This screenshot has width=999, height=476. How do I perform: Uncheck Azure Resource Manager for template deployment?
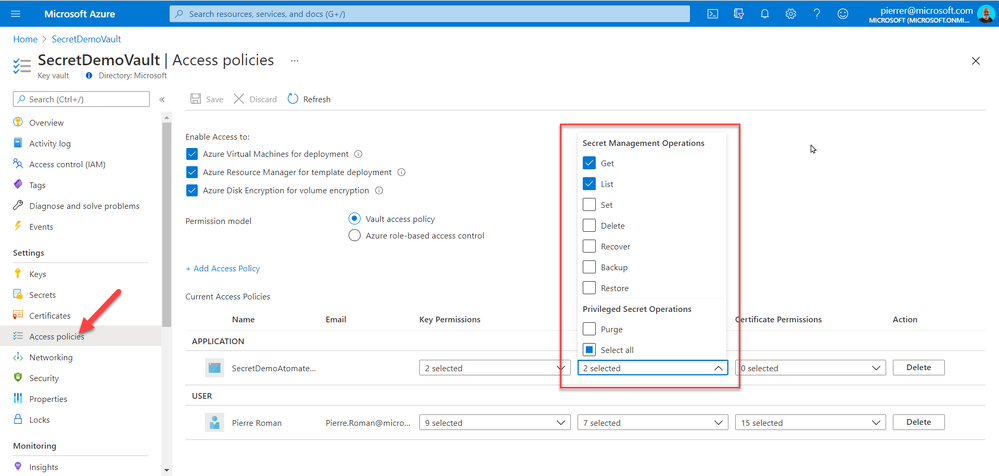coord(192,172)
